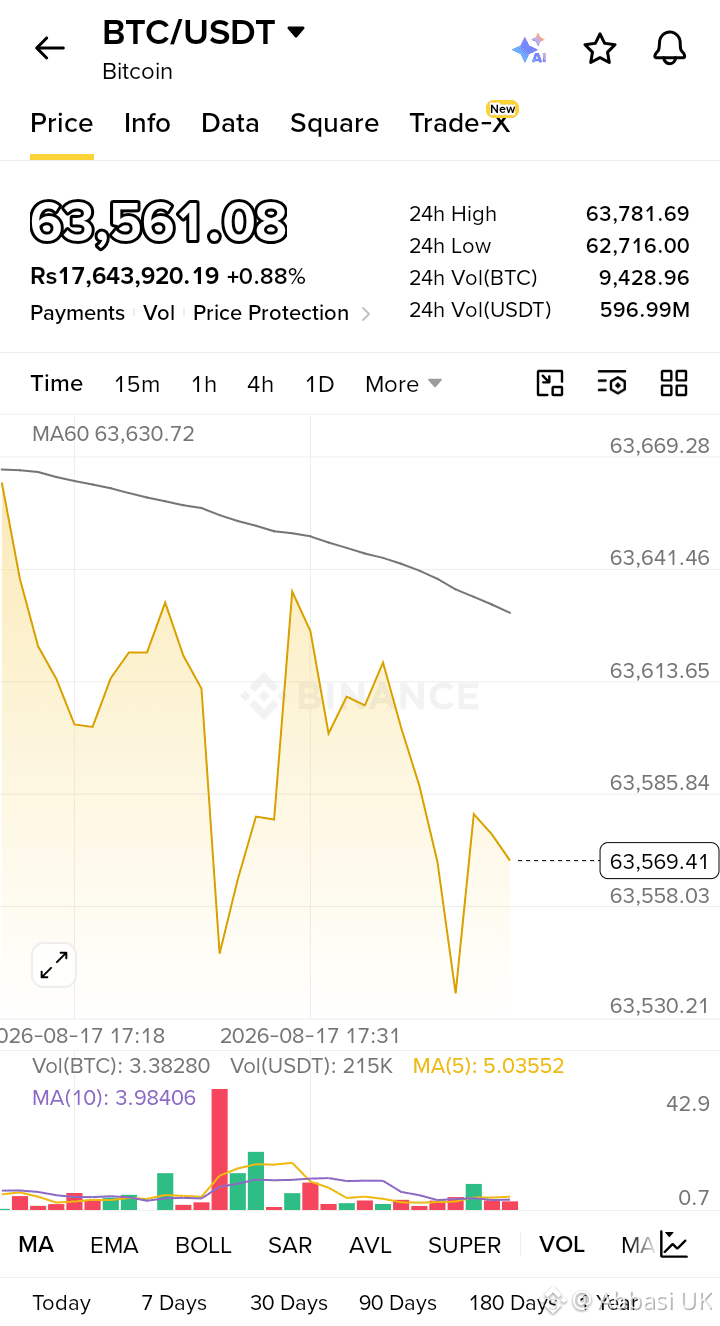Add BTC/USDT to favorites with star icon
The height and width of the screenshot is (1326, 720).
pyautogui.click(x=599, y=48)
